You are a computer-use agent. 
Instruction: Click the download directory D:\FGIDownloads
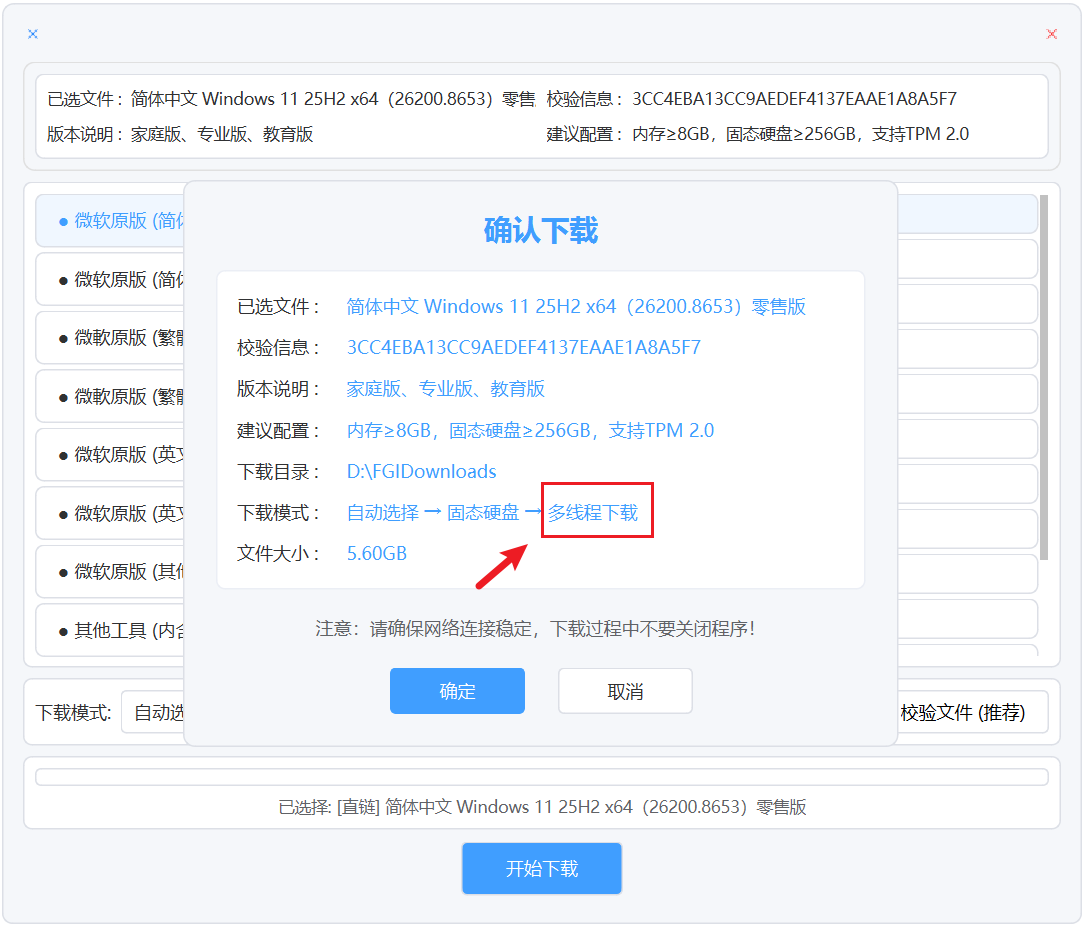[421, 472]
